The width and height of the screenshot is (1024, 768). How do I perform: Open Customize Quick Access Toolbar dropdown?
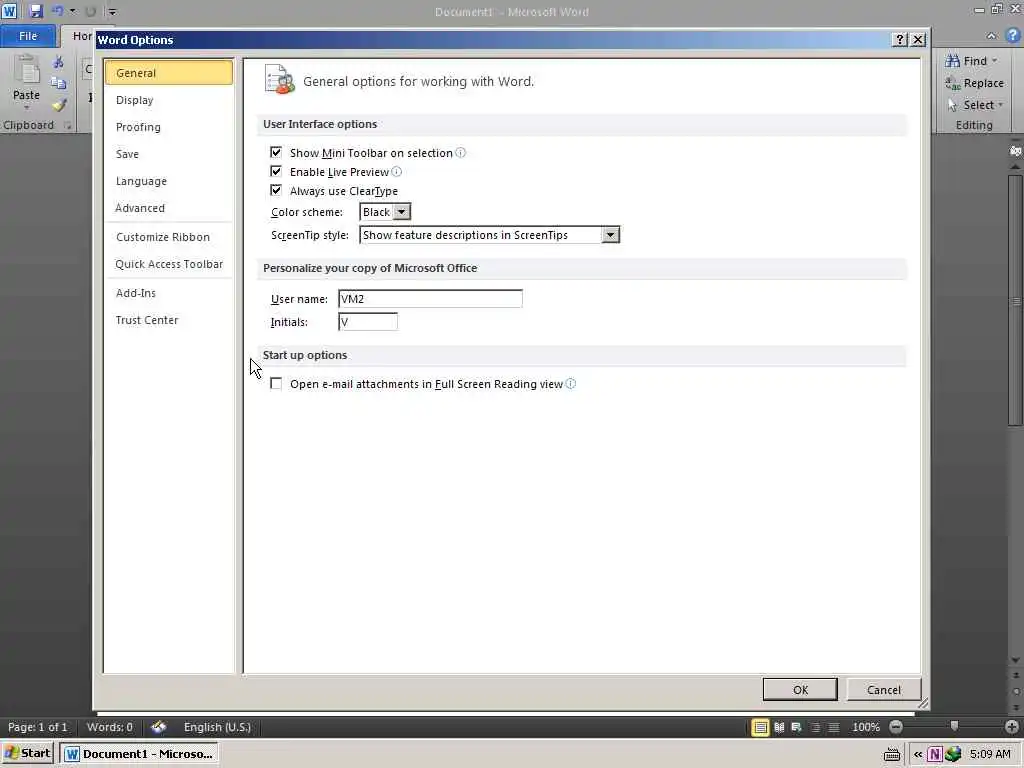coord(112,11)
